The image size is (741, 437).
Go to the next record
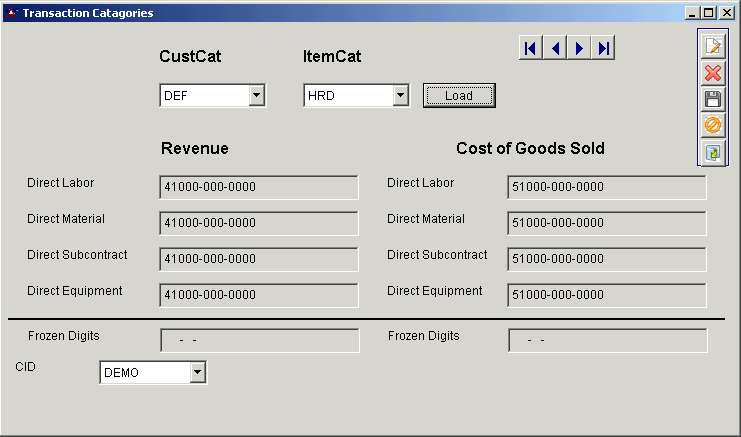[579, 48]
